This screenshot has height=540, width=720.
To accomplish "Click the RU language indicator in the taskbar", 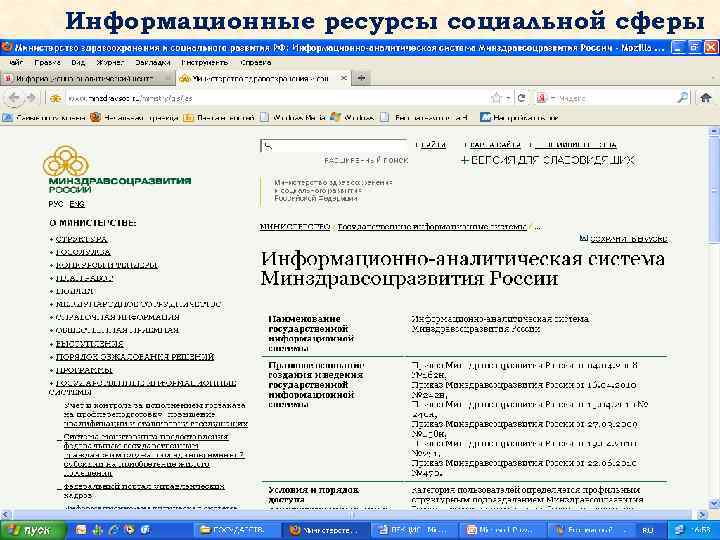I will 648,530.
